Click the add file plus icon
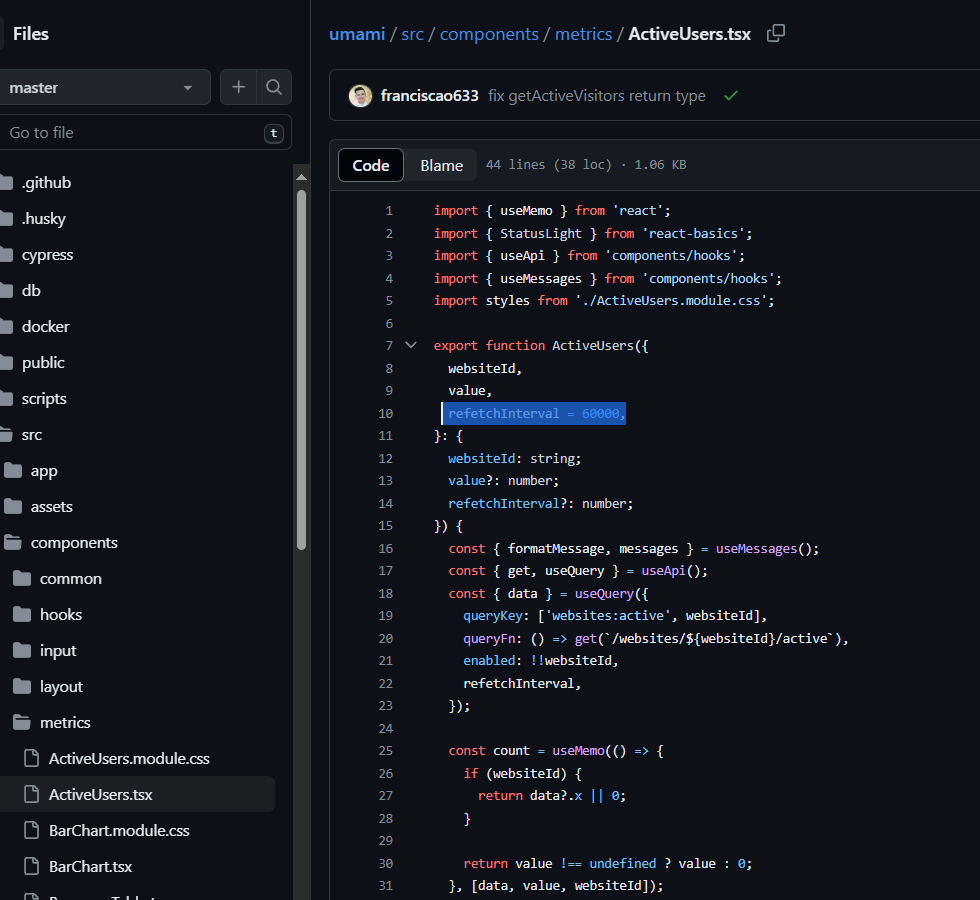 (238, 87)
